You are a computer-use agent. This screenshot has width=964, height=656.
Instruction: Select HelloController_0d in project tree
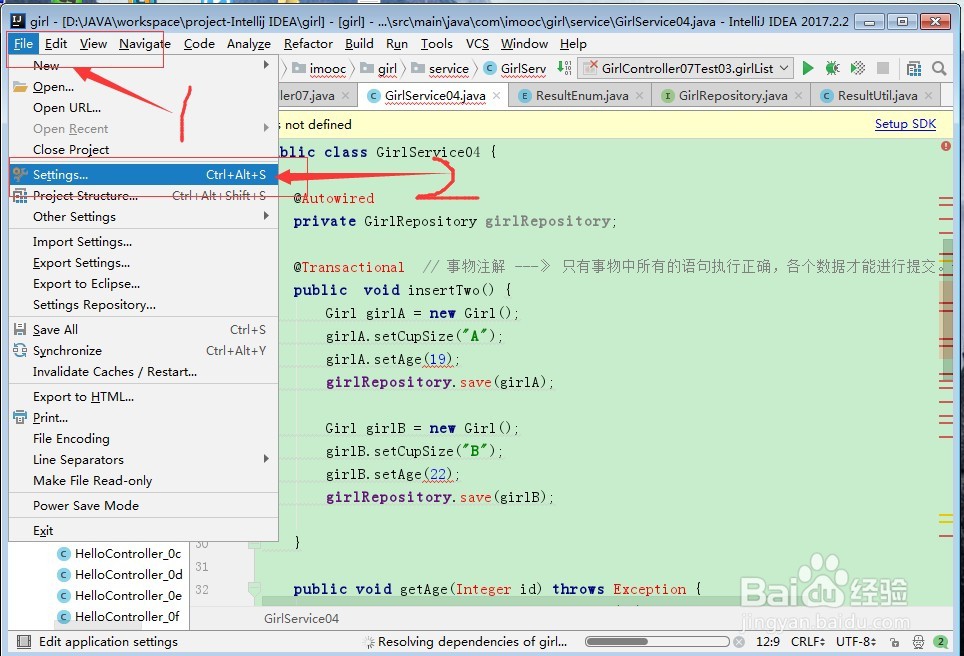coord(120,575)
